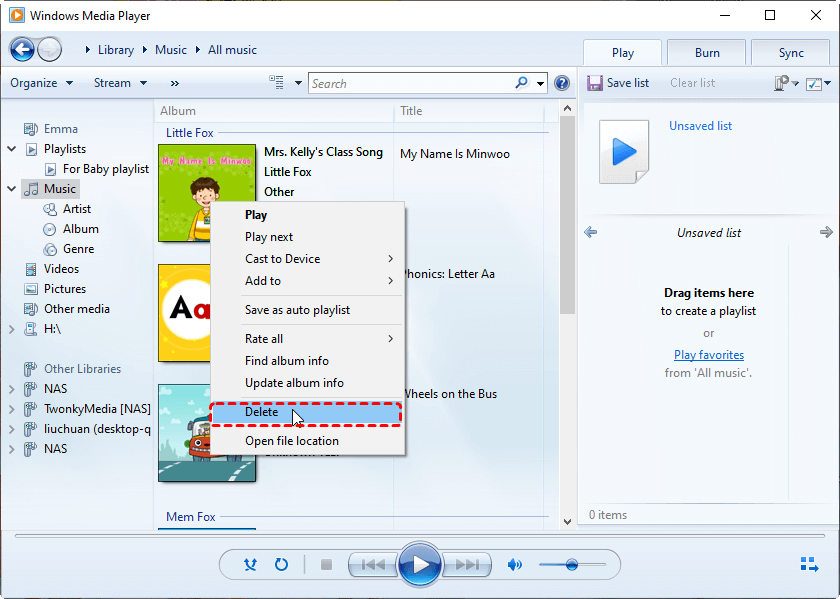Open the view options dropdown arrow

coord(298,83)
